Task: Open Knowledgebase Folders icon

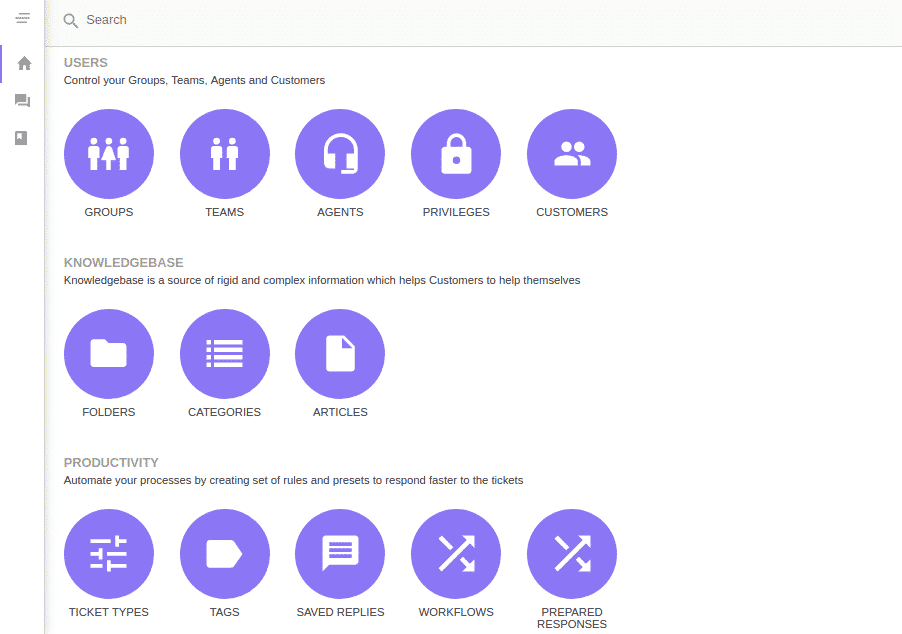Action: 109,354
